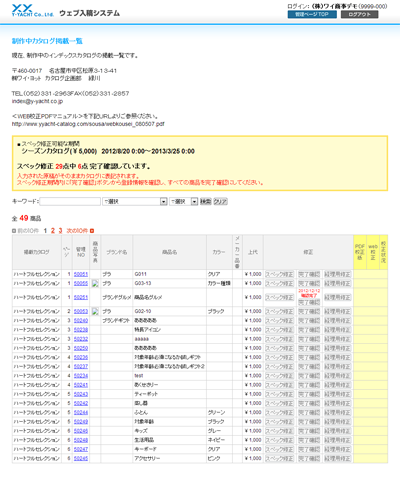
Task: Click the 次の10件 link
Action: [x=77, y=231]
